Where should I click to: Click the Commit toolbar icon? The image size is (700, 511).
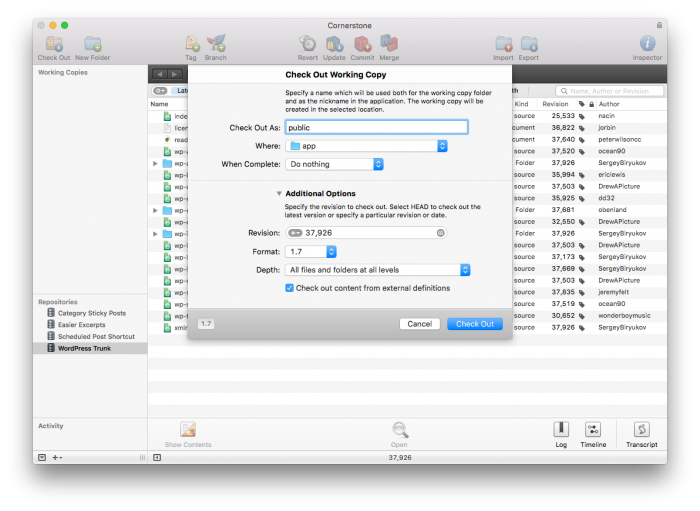point(362,44)
